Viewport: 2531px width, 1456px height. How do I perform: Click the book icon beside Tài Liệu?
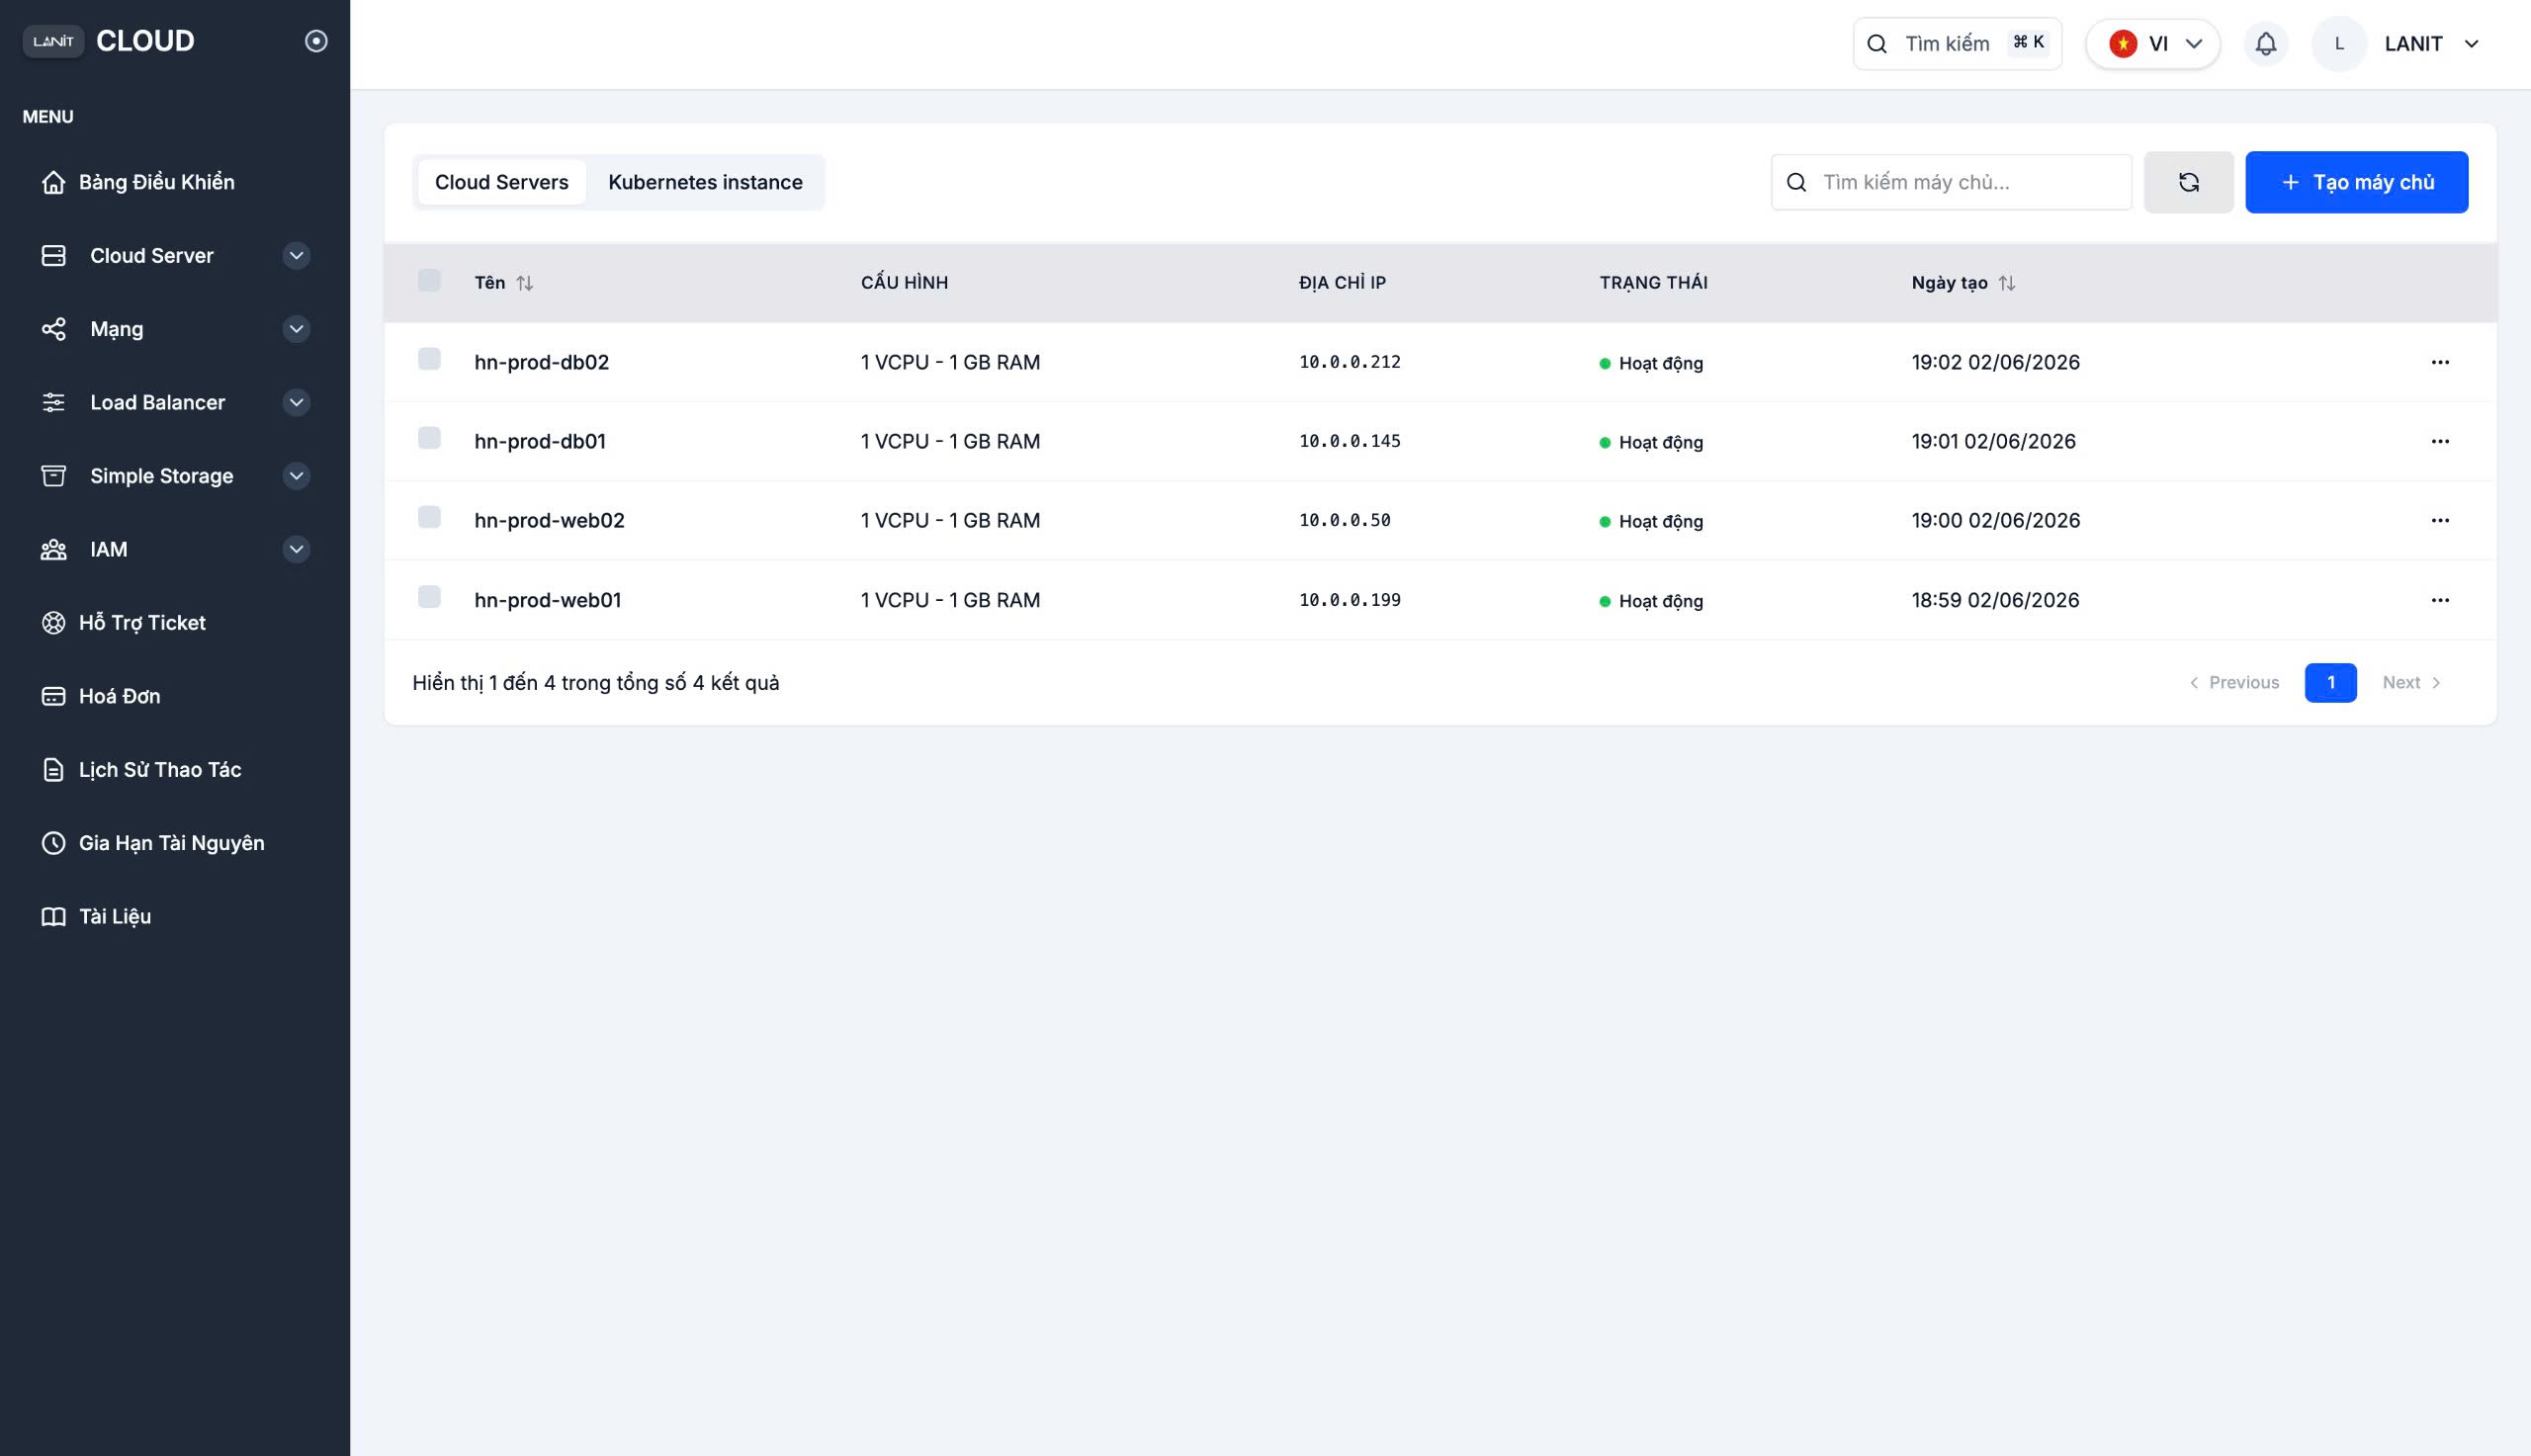coord(53,916)
